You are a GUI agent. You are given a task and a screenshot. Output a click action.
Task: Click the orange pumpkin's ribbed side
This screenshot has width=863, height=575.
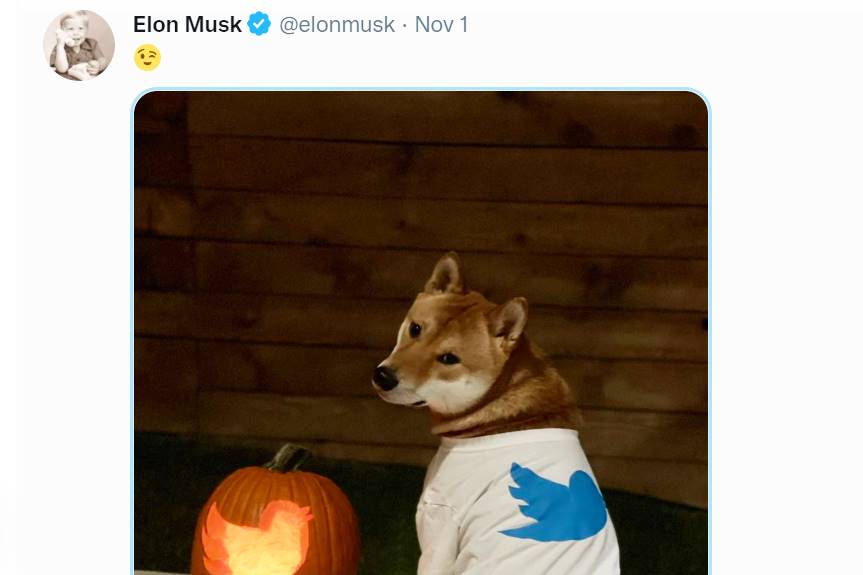pyautogui.click(x=333, y=528)
